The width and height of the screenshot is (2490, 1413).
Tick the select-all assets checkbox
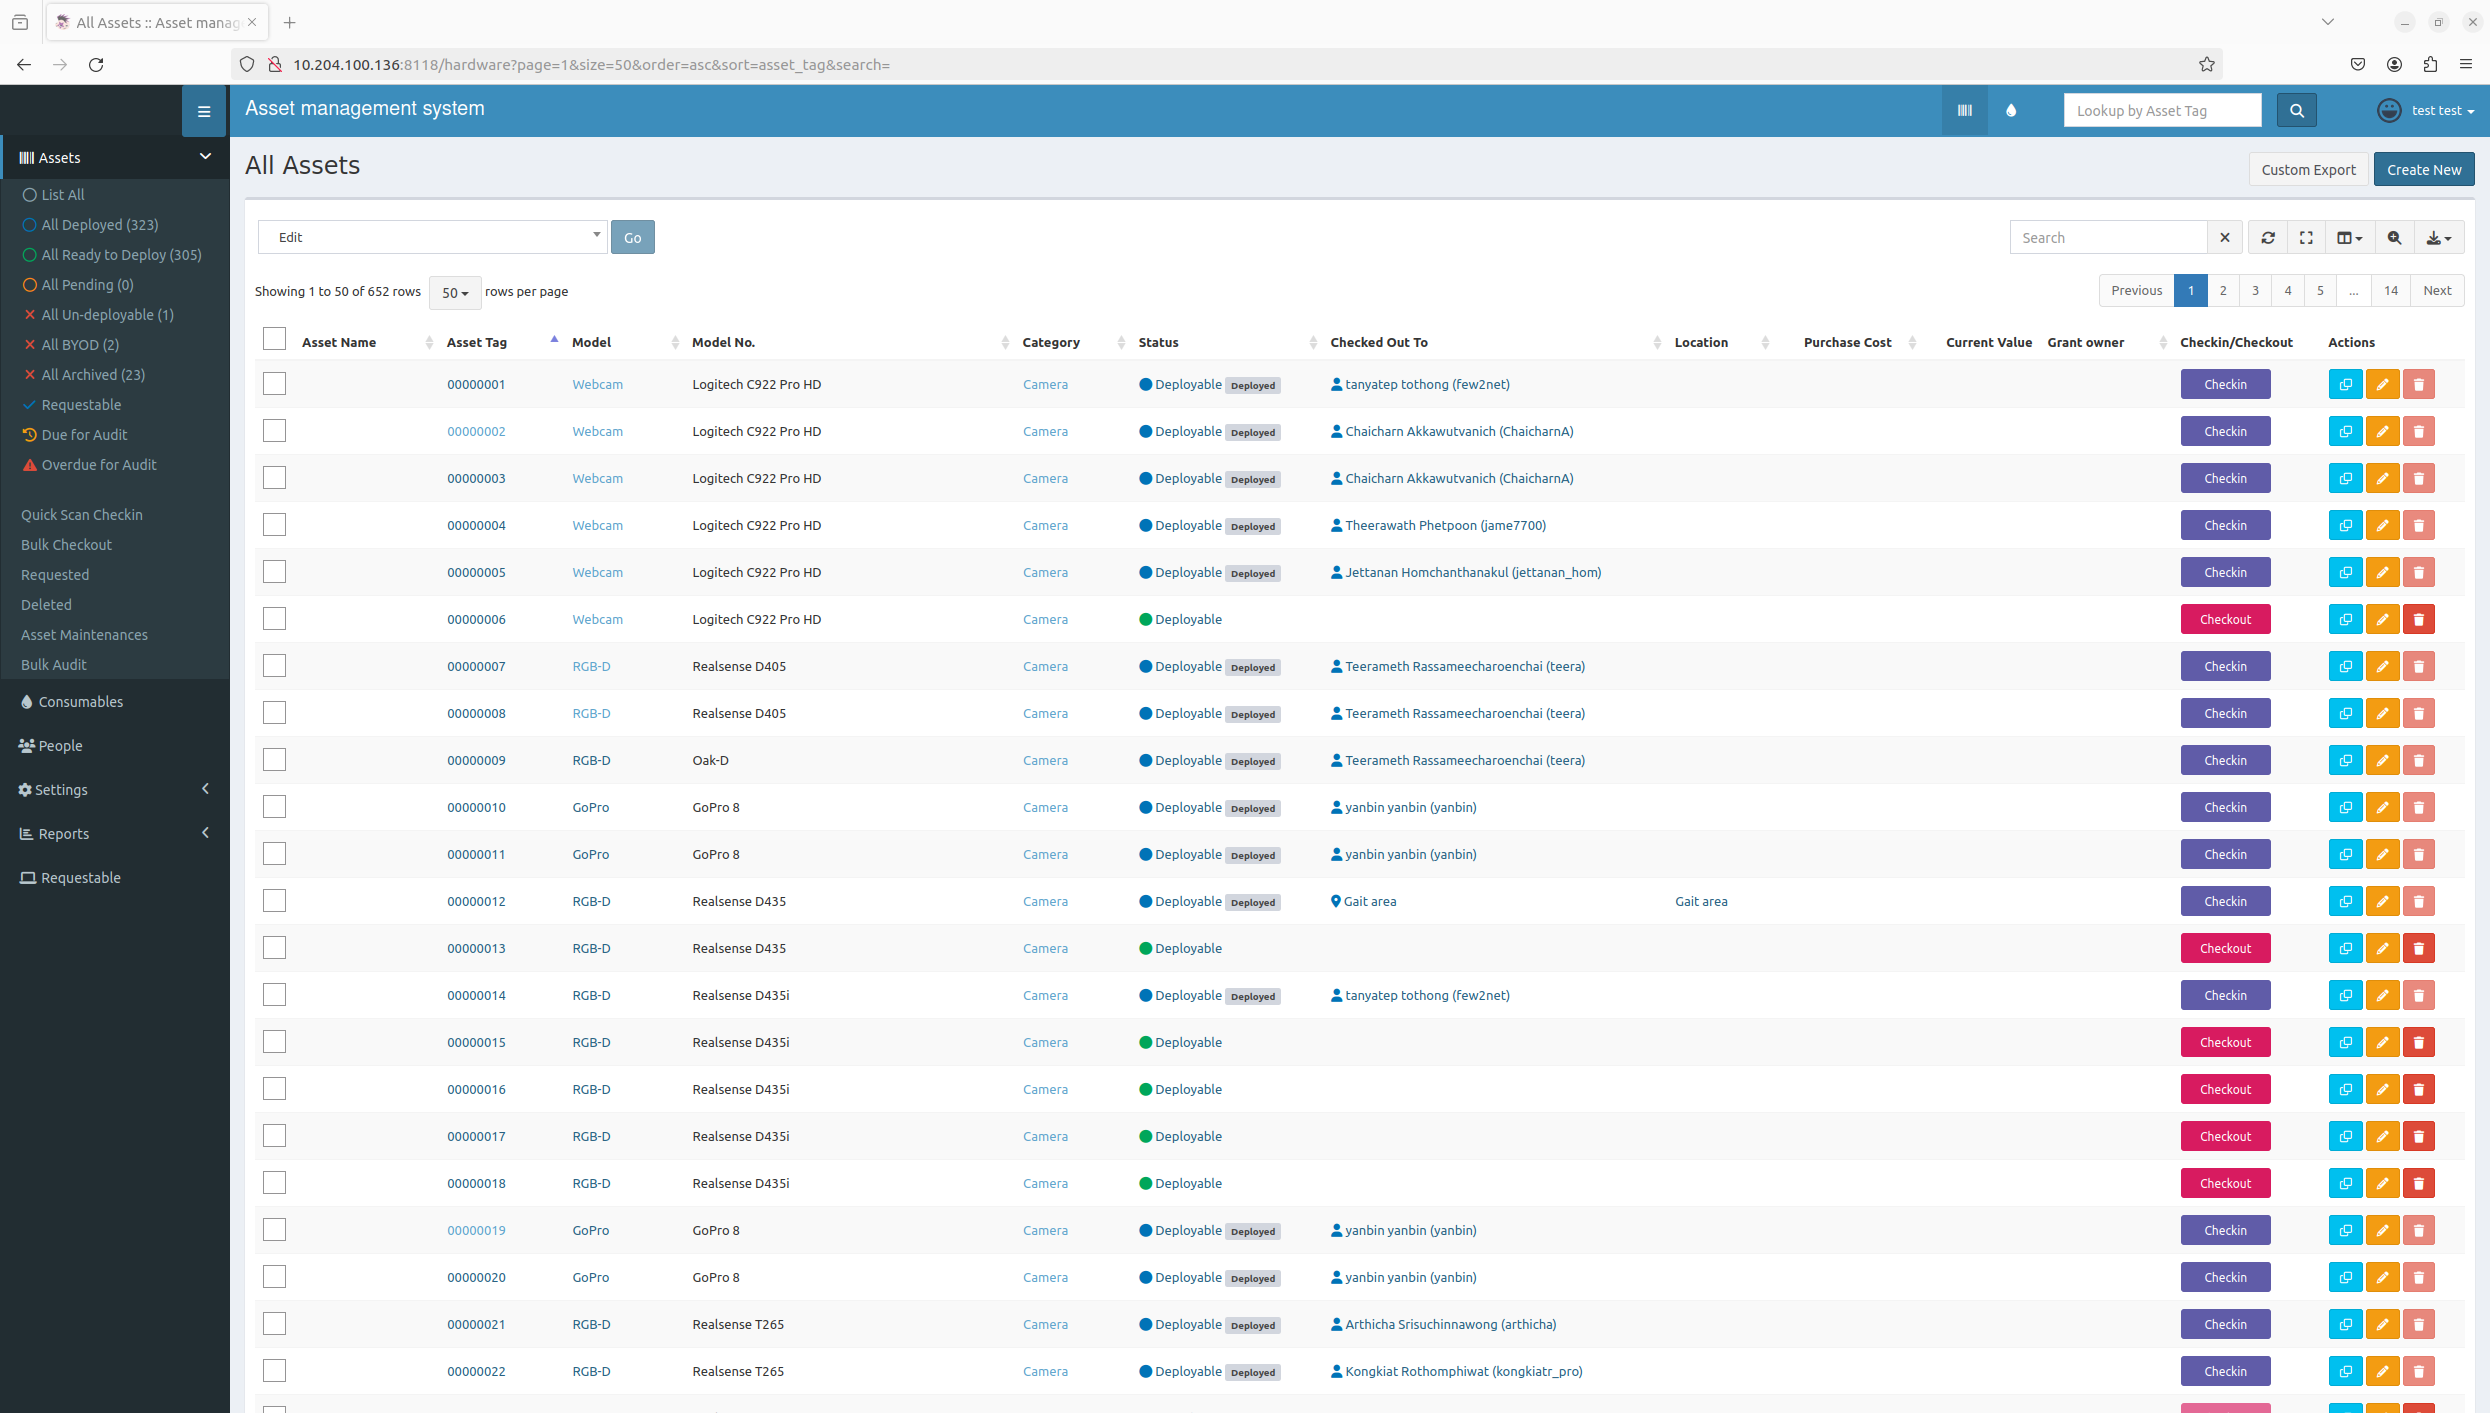274,338
